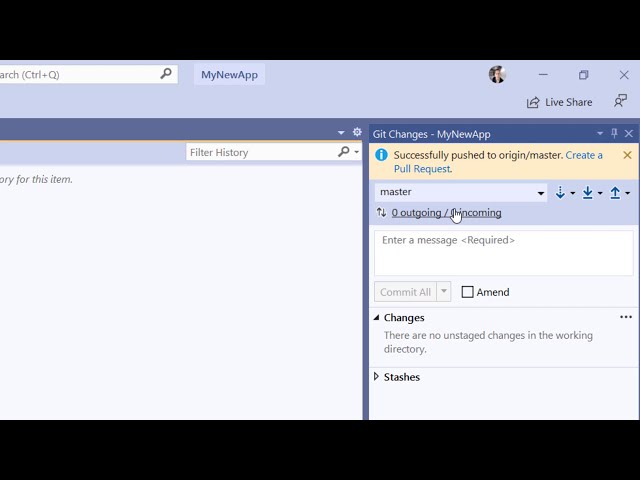Open Changes more actions ellipsis
This screenshot has height=480, width=640.
pyautogui.click(x=626, y=317)
